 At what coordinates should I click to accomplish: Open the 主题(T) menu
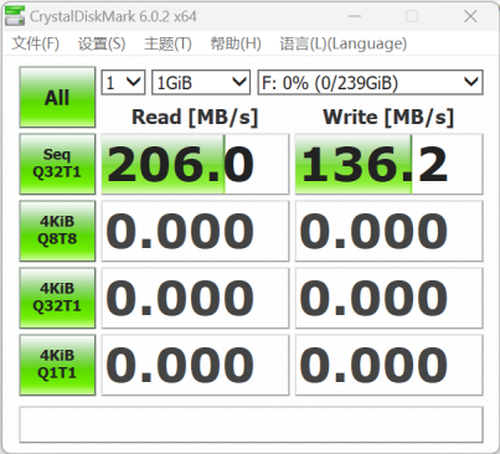coord(168,44)
